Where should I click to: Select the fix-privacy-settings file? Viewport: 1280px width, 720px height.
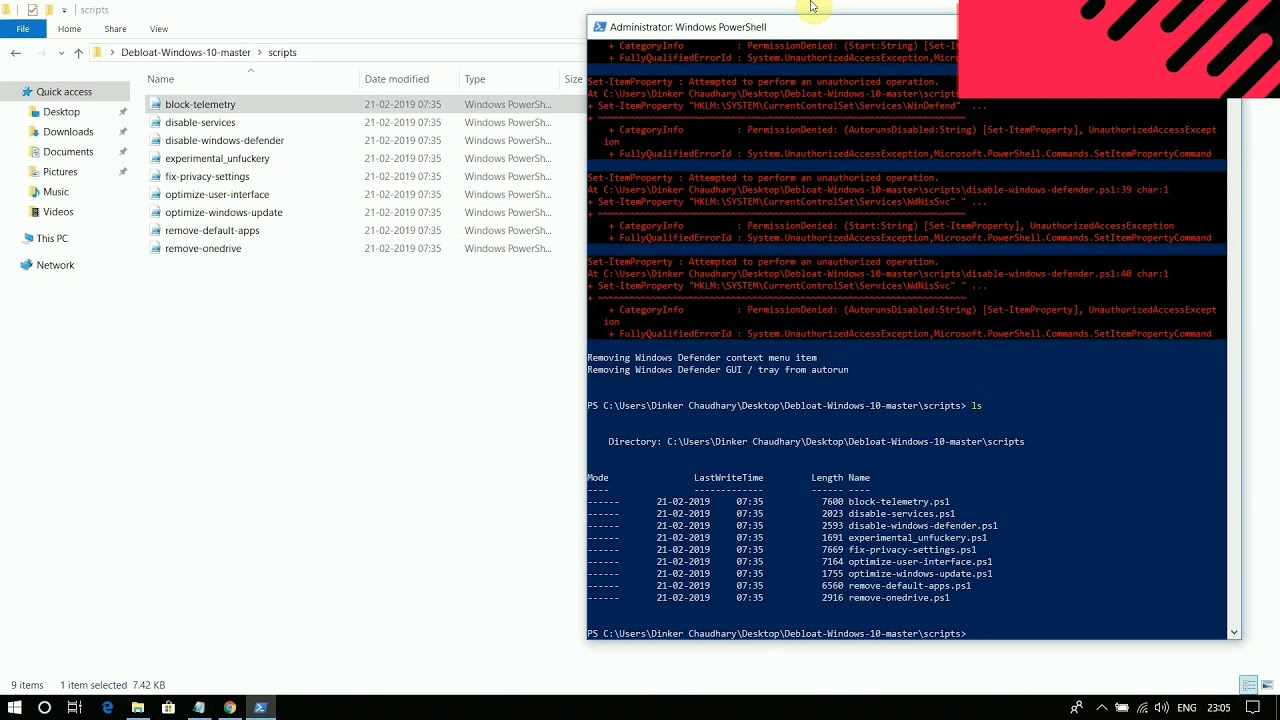pyautogui.click(x=207, y=176)
